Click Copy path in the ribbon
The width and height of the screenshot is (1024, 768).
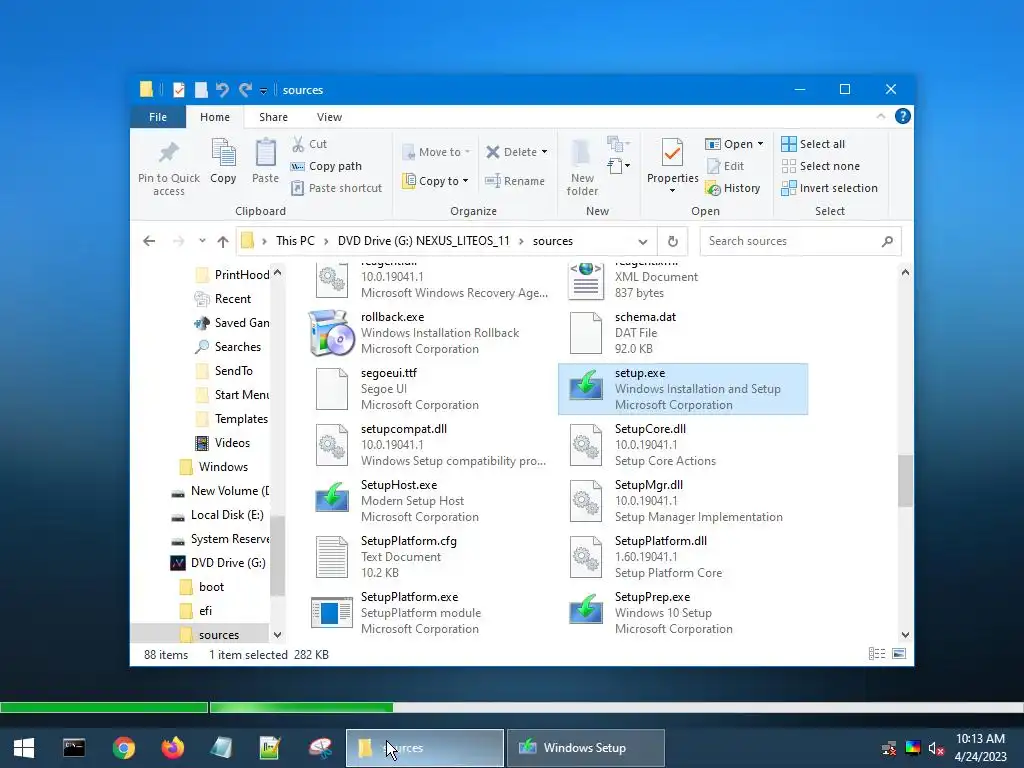[x=327, y=167]
